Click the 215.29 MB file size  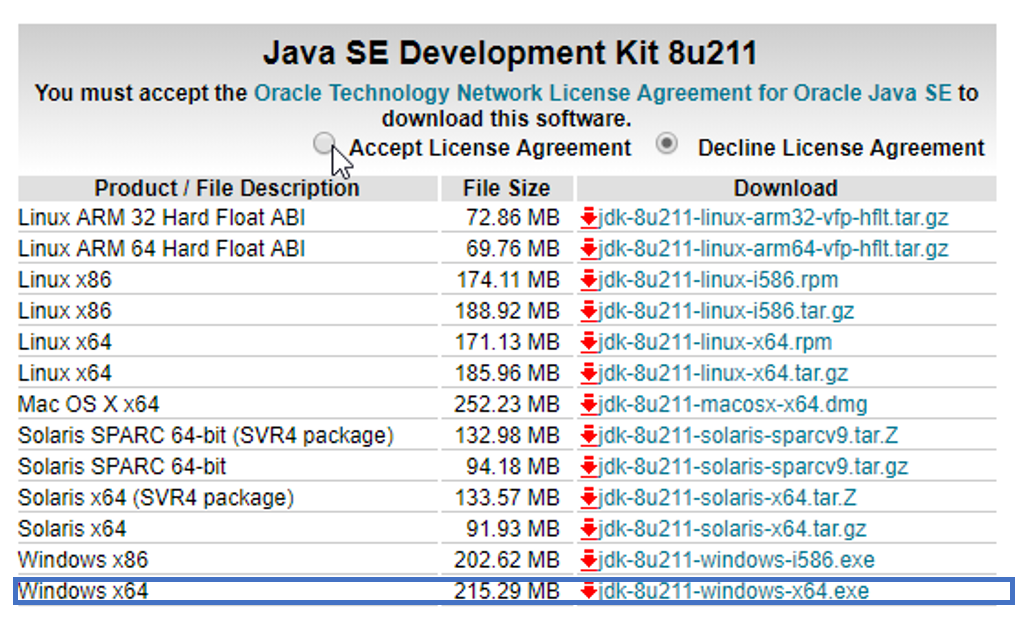[507, 590]
